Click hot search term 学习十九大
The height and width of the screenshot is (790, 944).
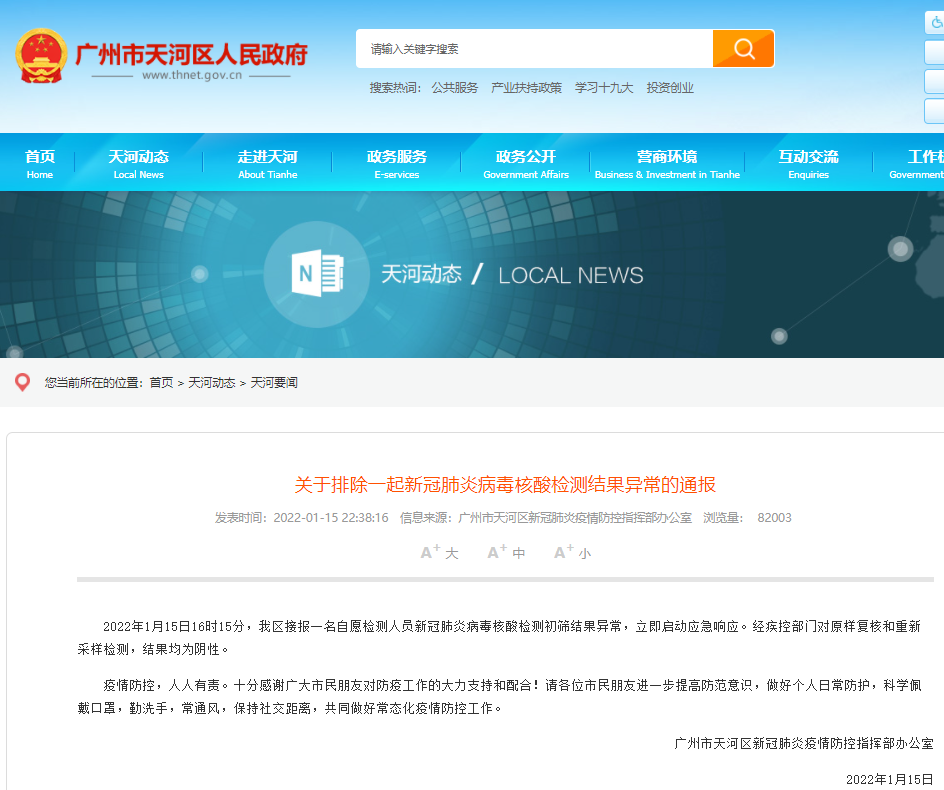[604, 88]
